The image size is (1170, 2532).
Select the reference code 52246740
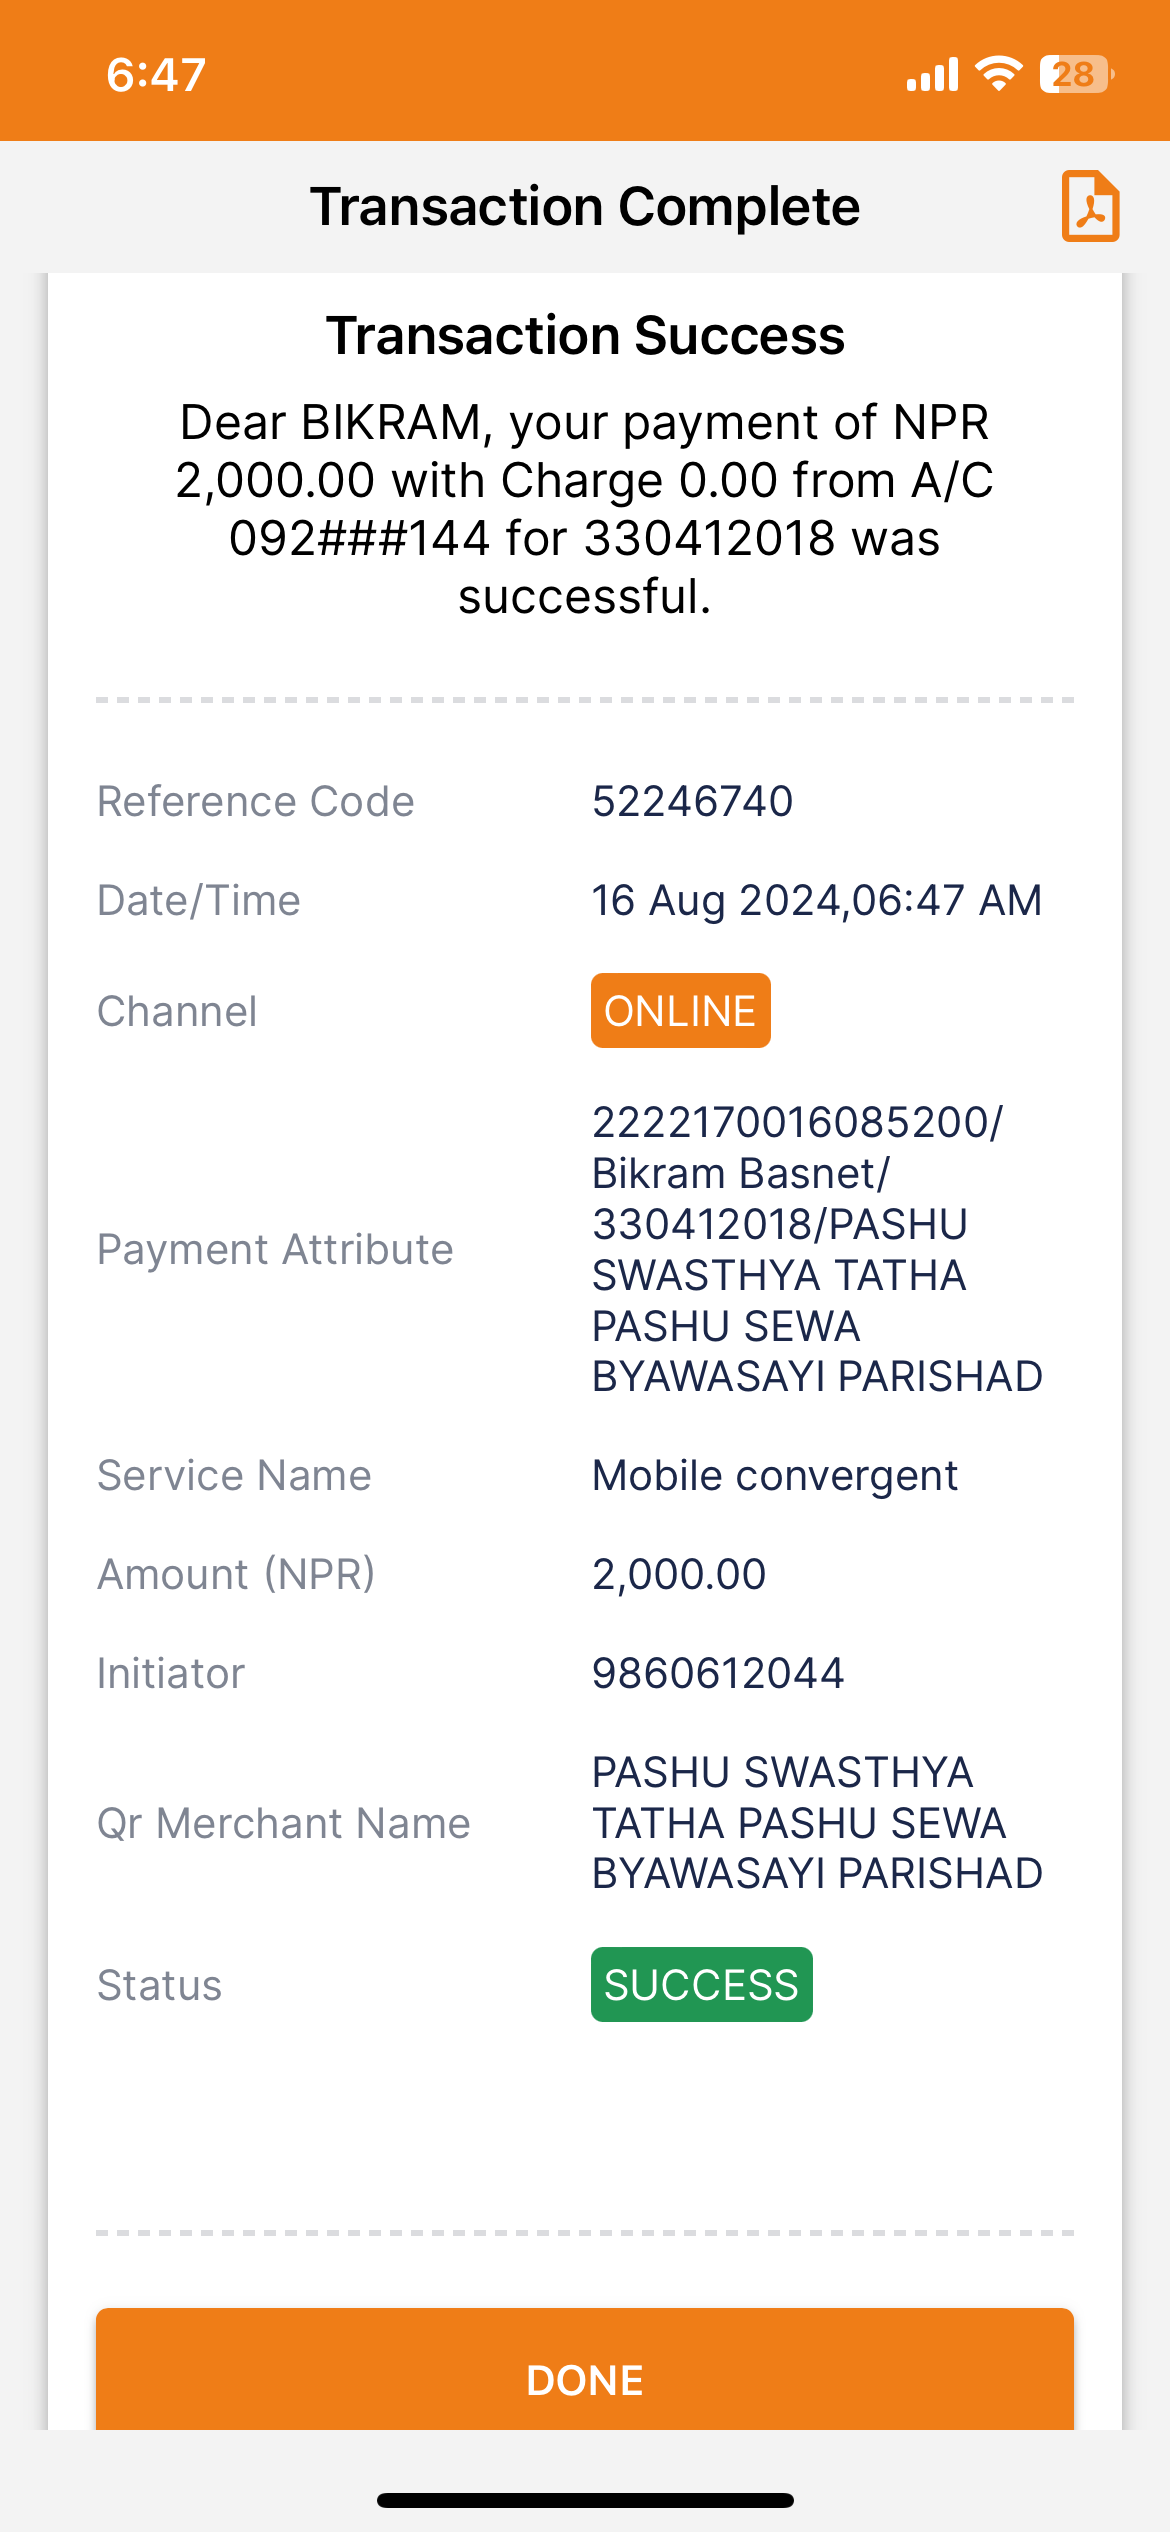tap(692, 801)
